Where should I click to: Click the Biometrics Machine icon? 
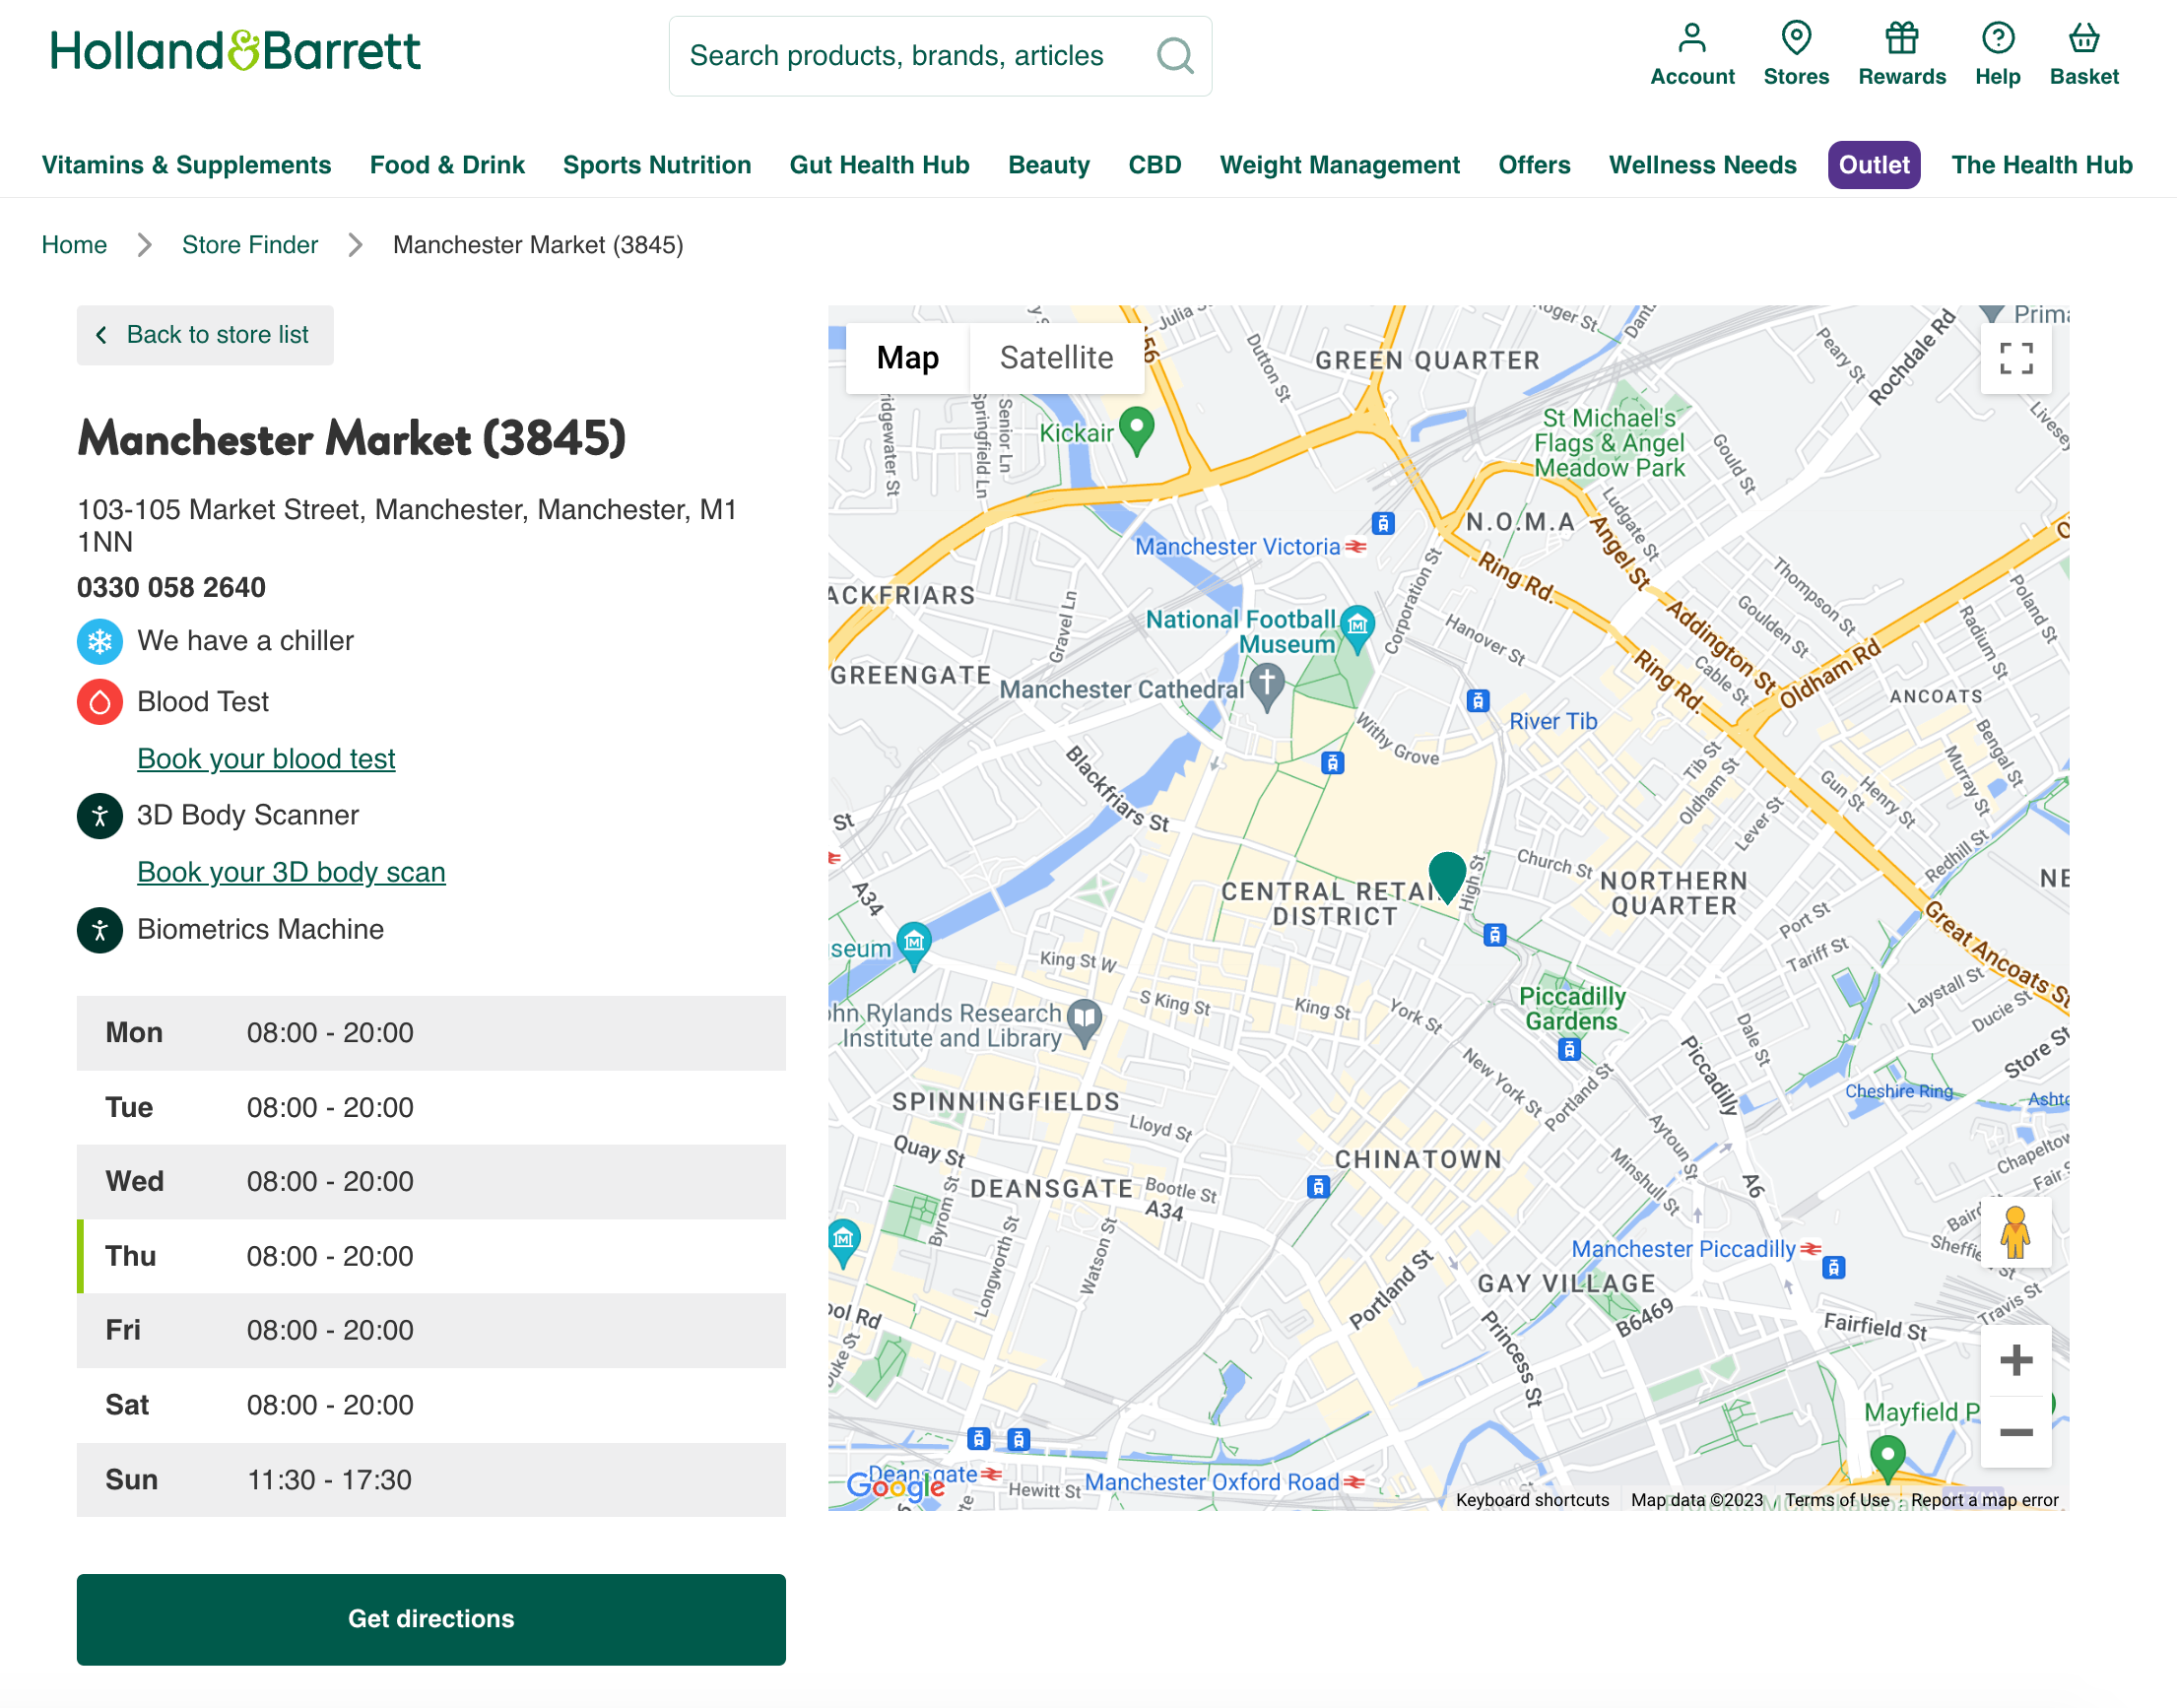coord(100,930)
